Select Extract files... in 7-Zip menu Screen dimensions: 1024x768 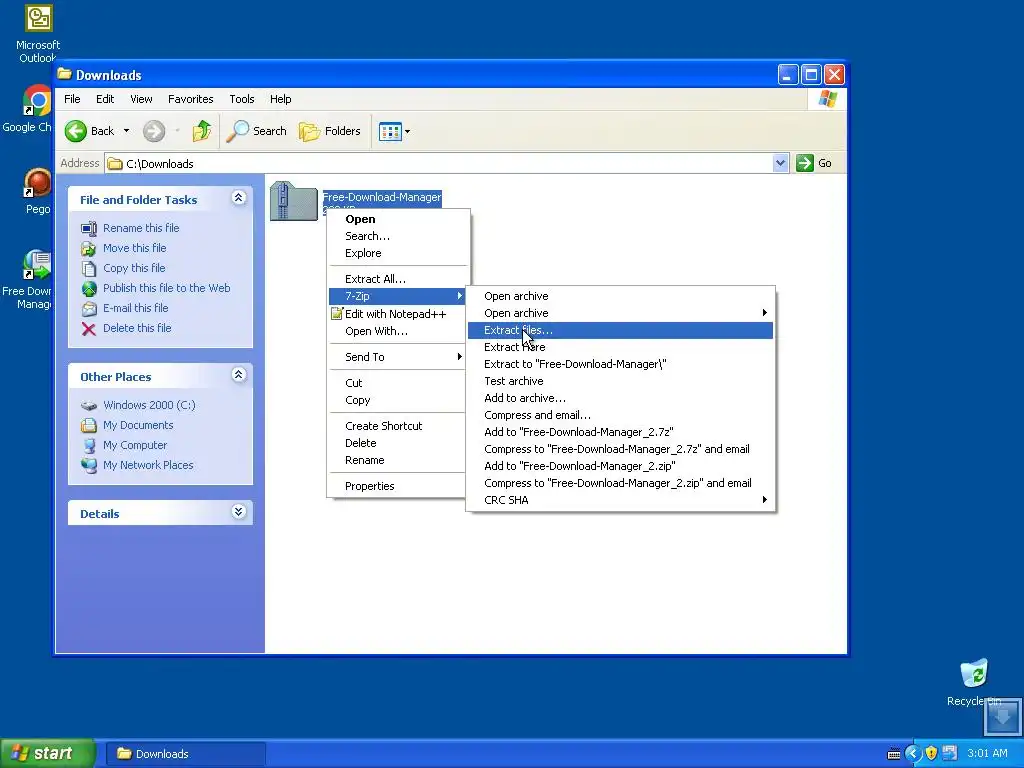coord(620,330)
